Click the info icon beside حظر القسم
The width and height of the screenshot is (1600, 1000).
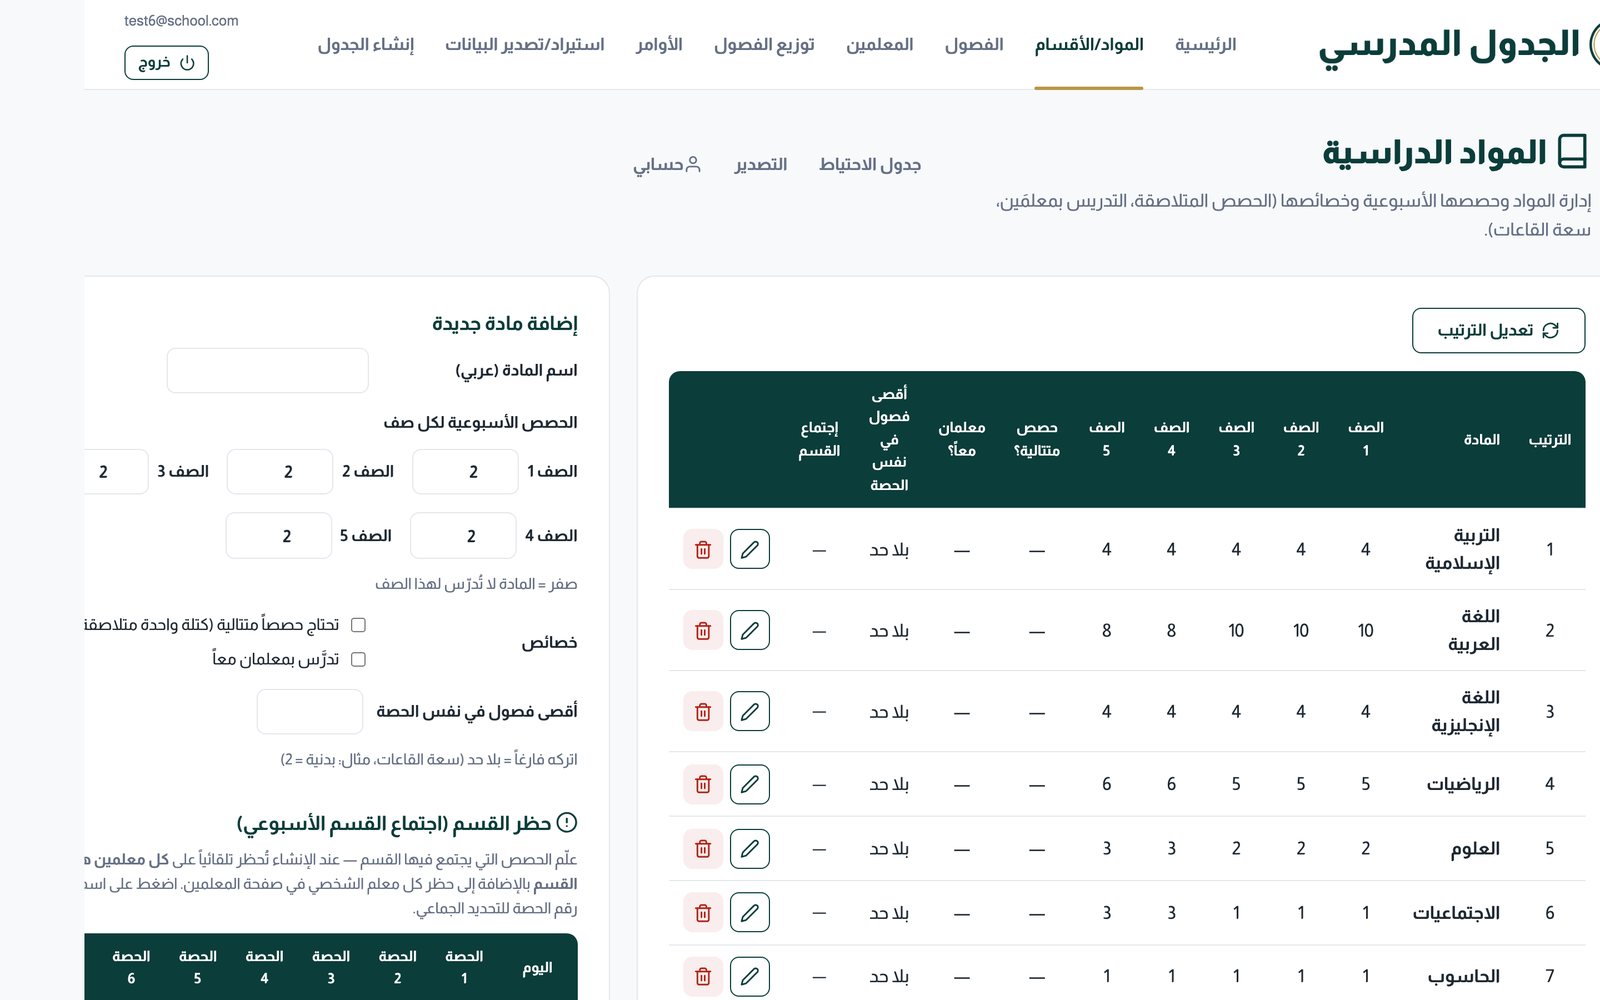coord(567,823)
